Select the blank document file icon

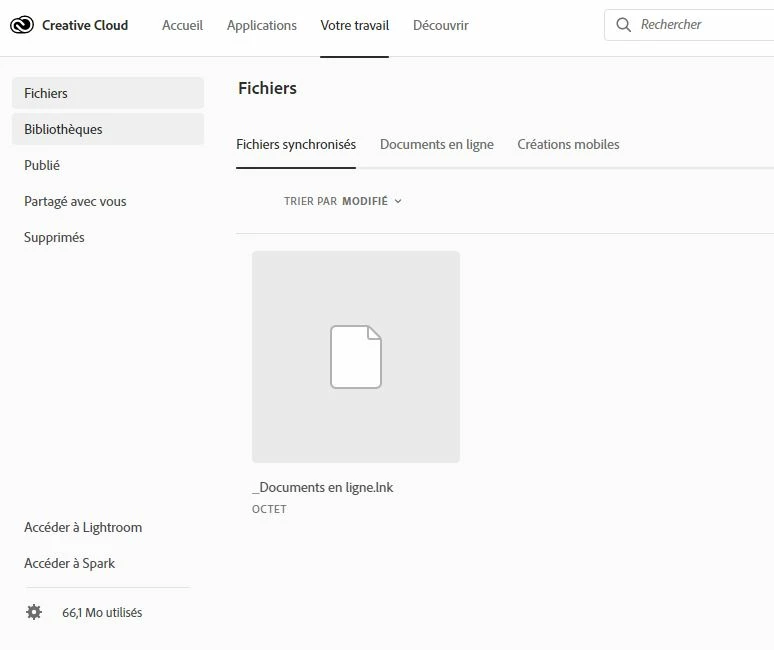[356, 357]
